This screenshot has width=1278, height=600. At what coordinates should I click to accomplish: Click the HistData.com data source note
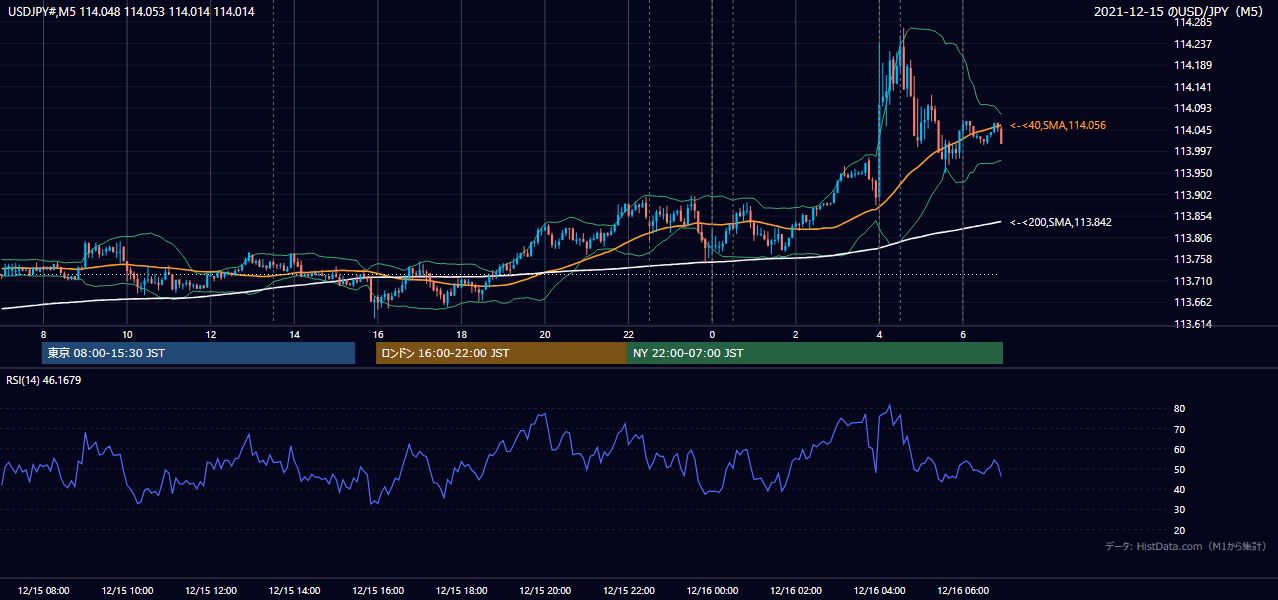pos(1186,546)
